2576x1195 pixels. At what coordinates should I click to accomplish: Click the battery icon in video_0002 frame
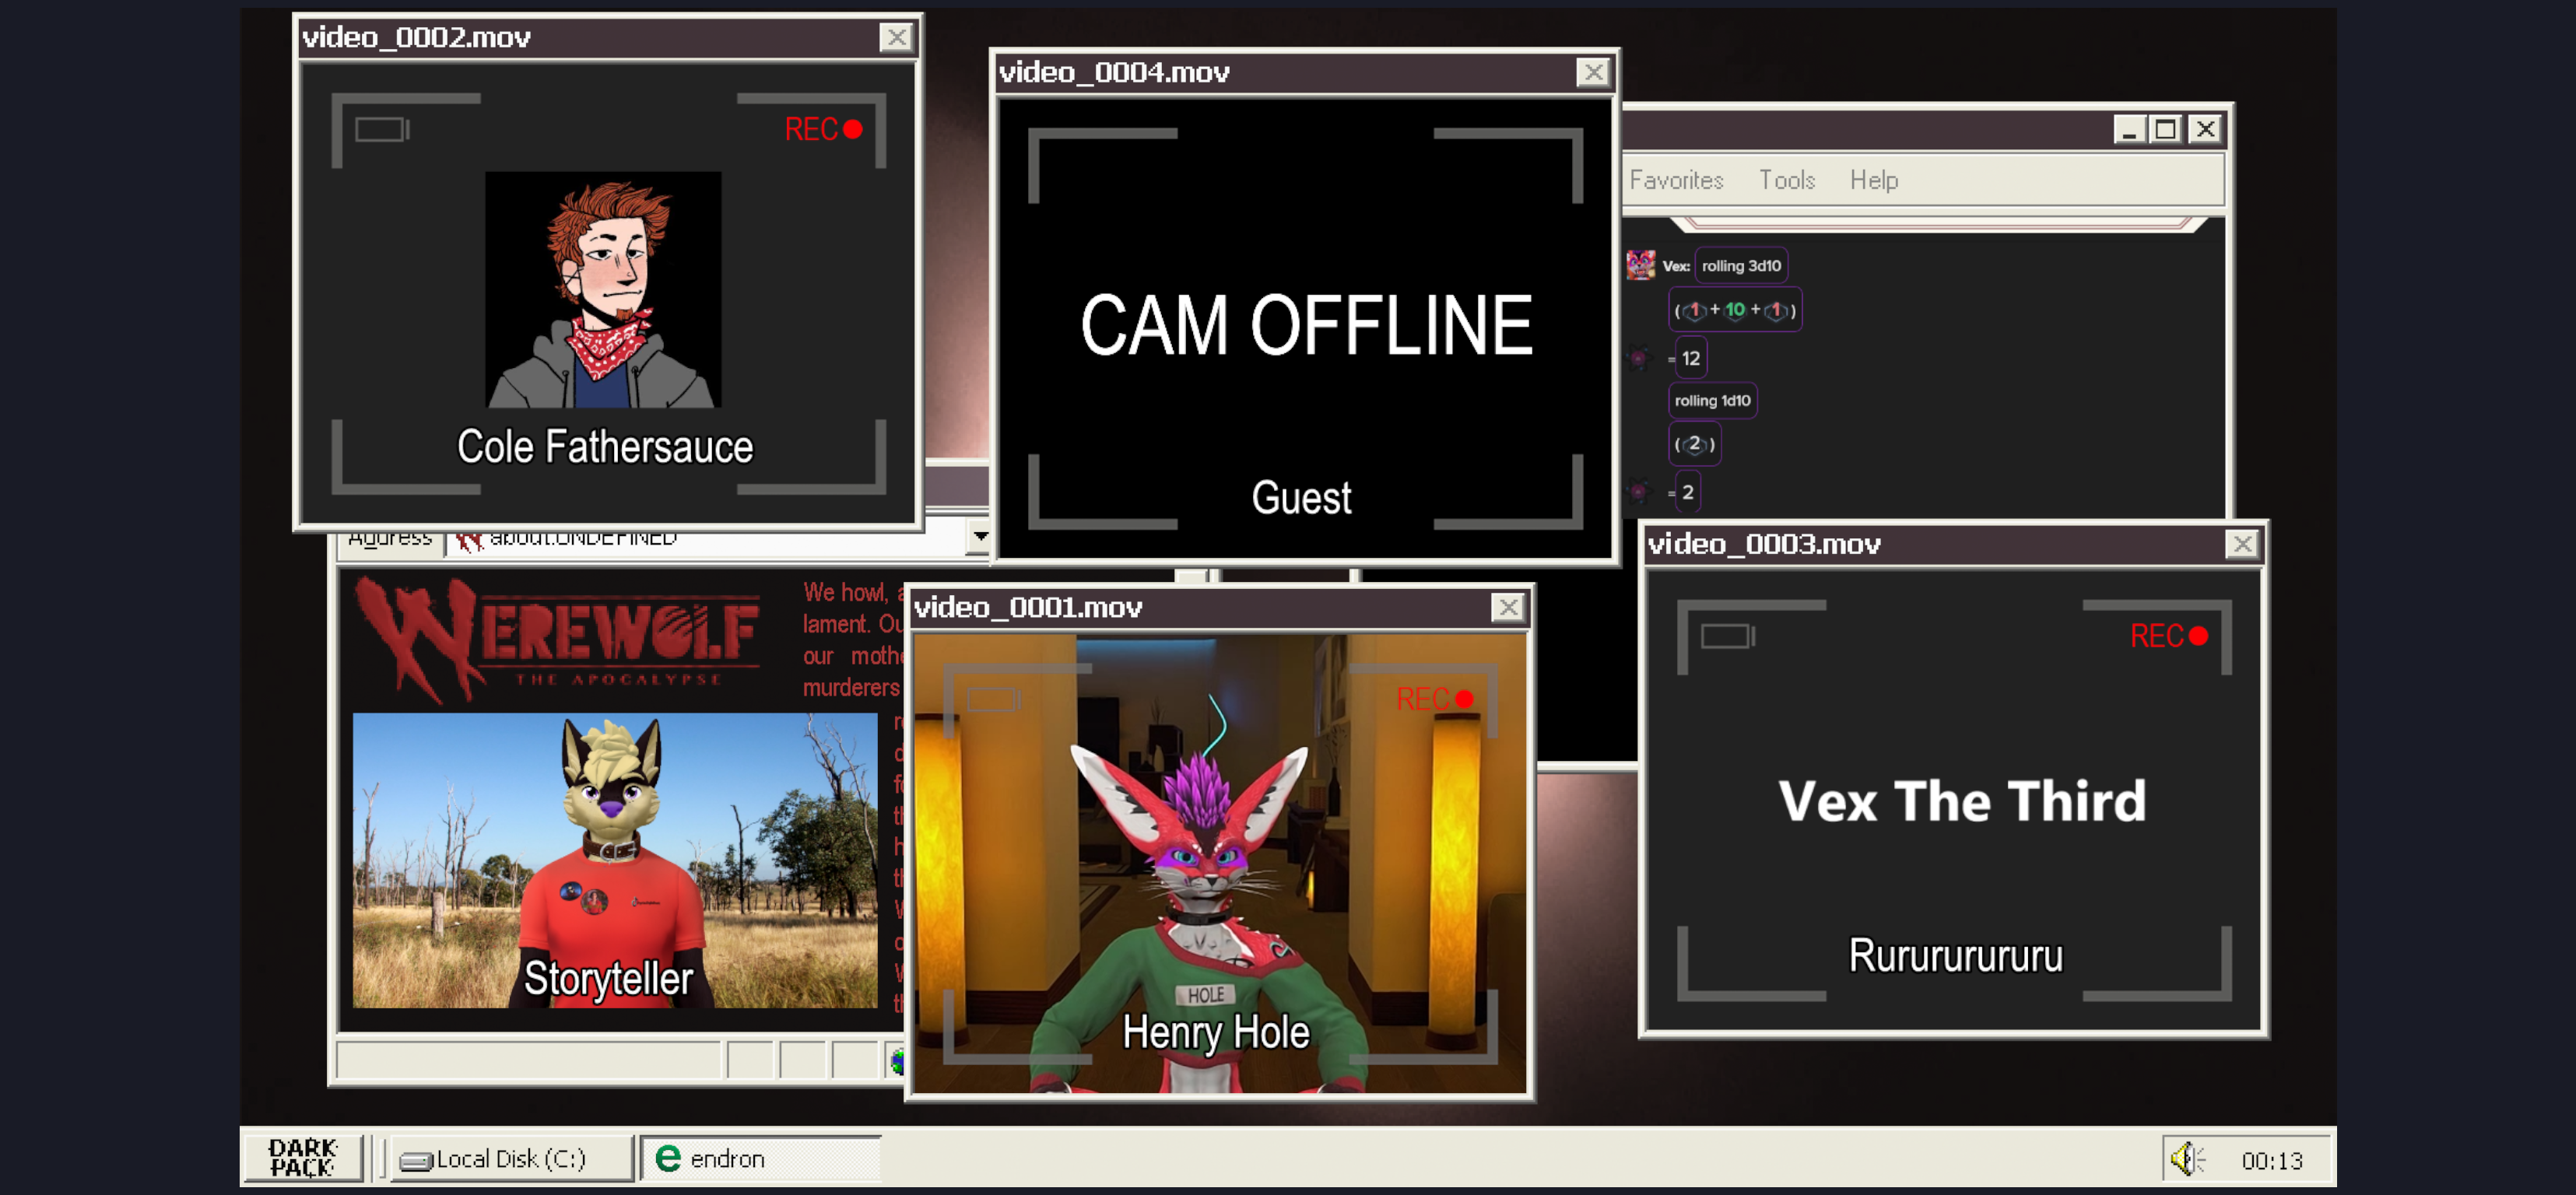click(x=382, y=130)
